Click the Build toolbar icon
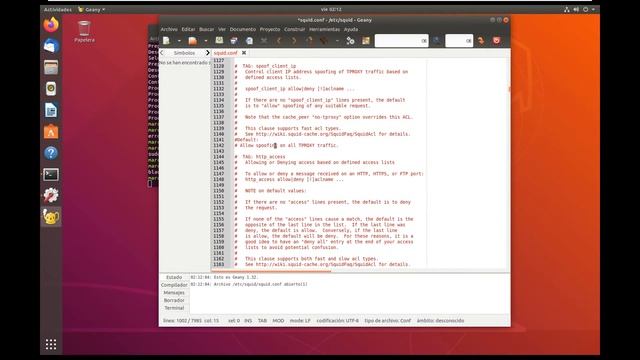The width and height of the screenshot is (640, 360). click(324, 40)
